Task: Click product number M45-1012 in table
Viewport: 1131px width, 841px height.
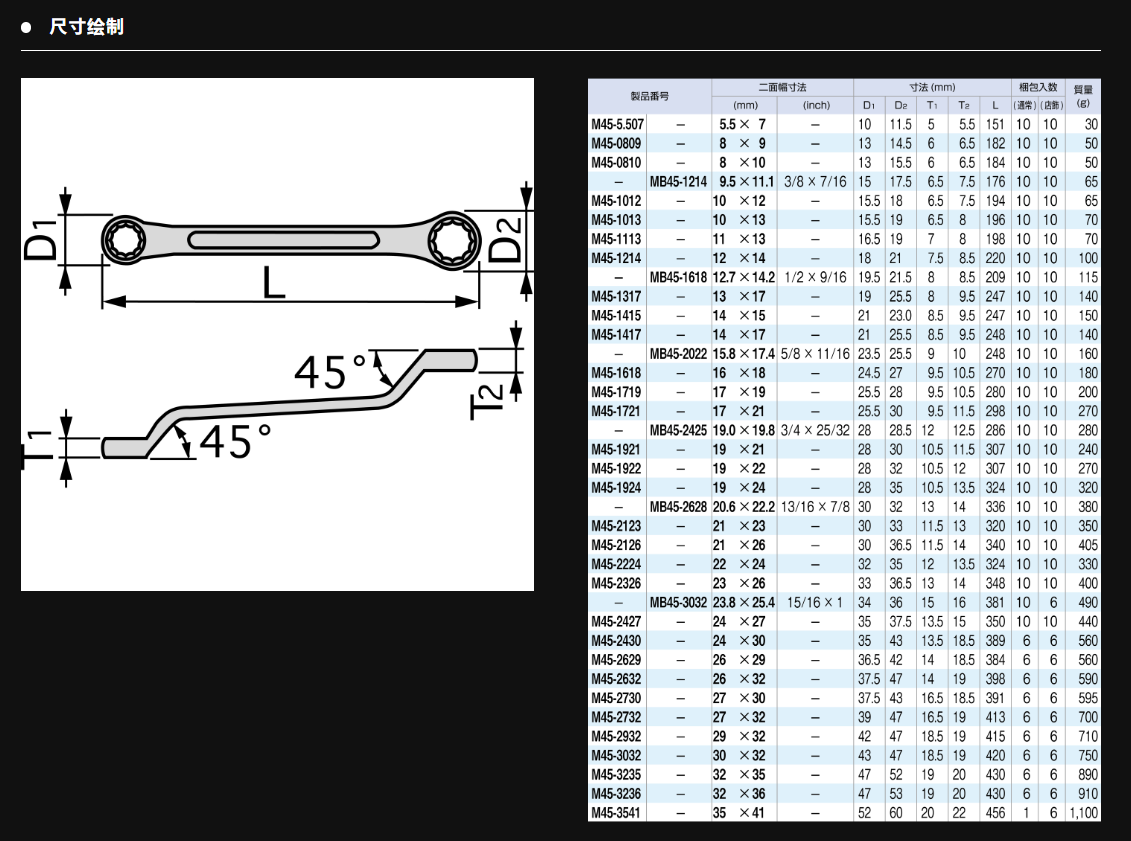Action: 616,201
